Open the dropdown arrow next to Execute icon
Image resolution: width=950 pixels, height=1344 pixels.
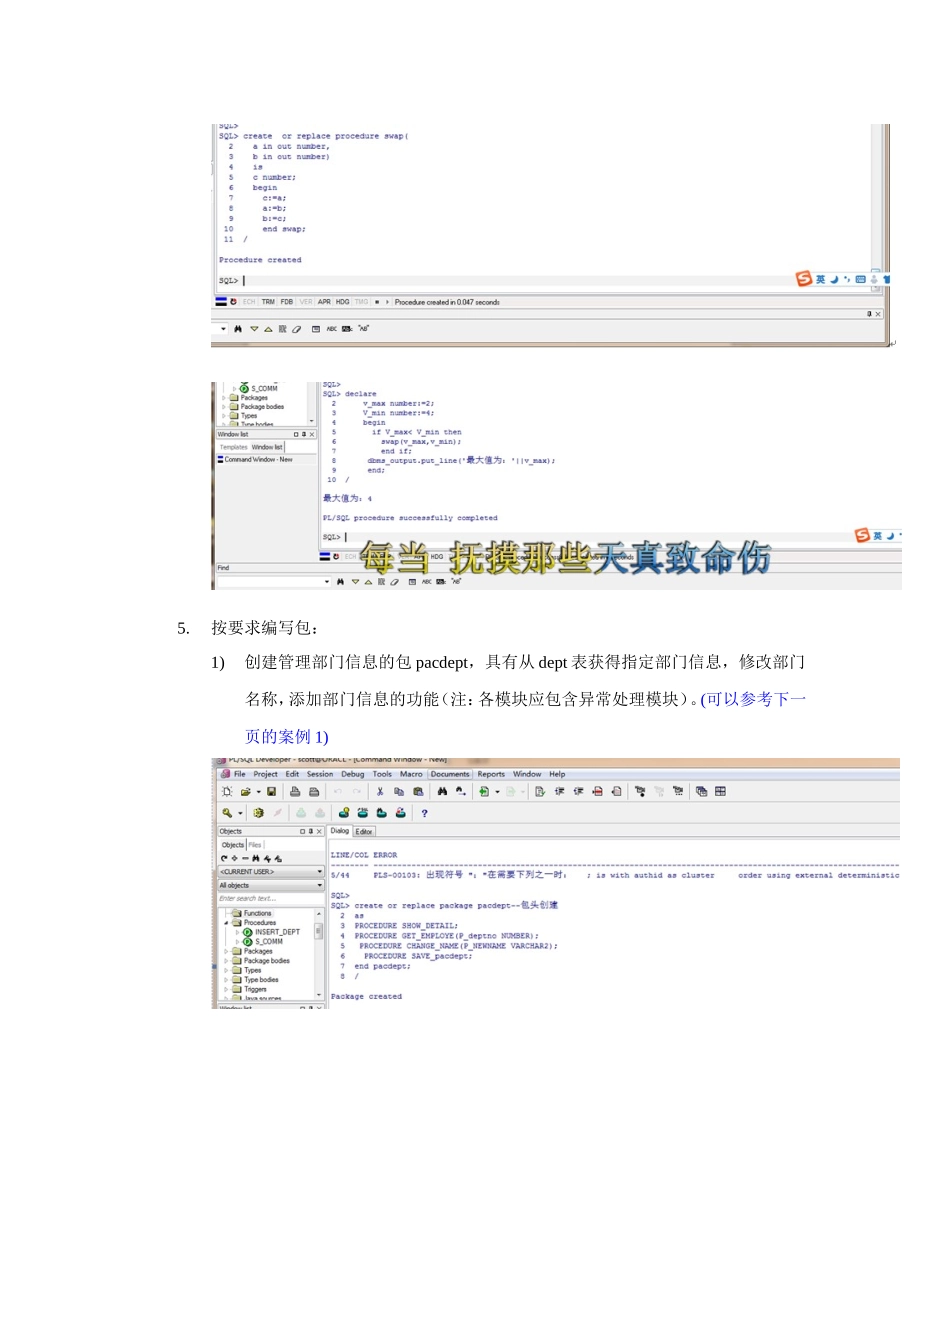point(497,792)
